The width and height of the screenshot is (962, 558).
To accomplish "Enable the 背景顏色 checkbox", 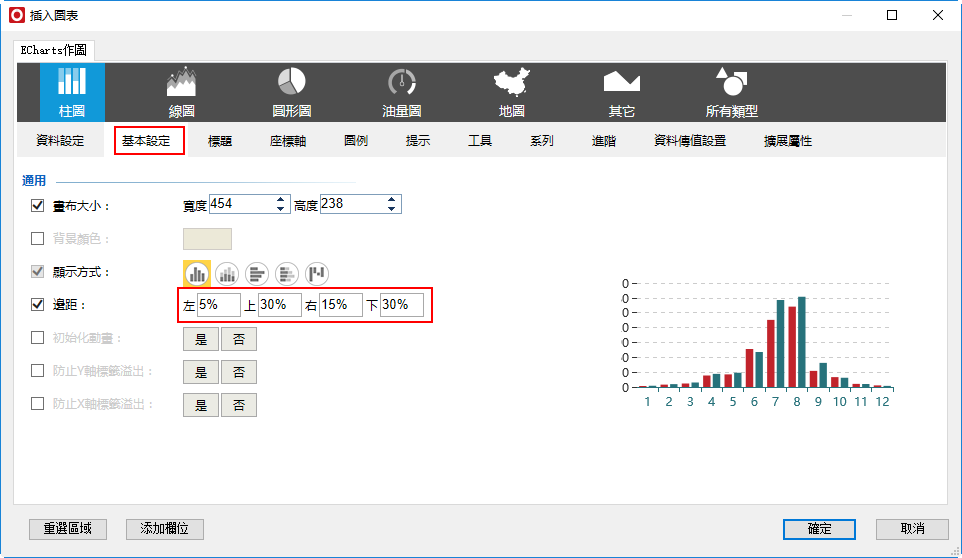I will coord(38,238).
